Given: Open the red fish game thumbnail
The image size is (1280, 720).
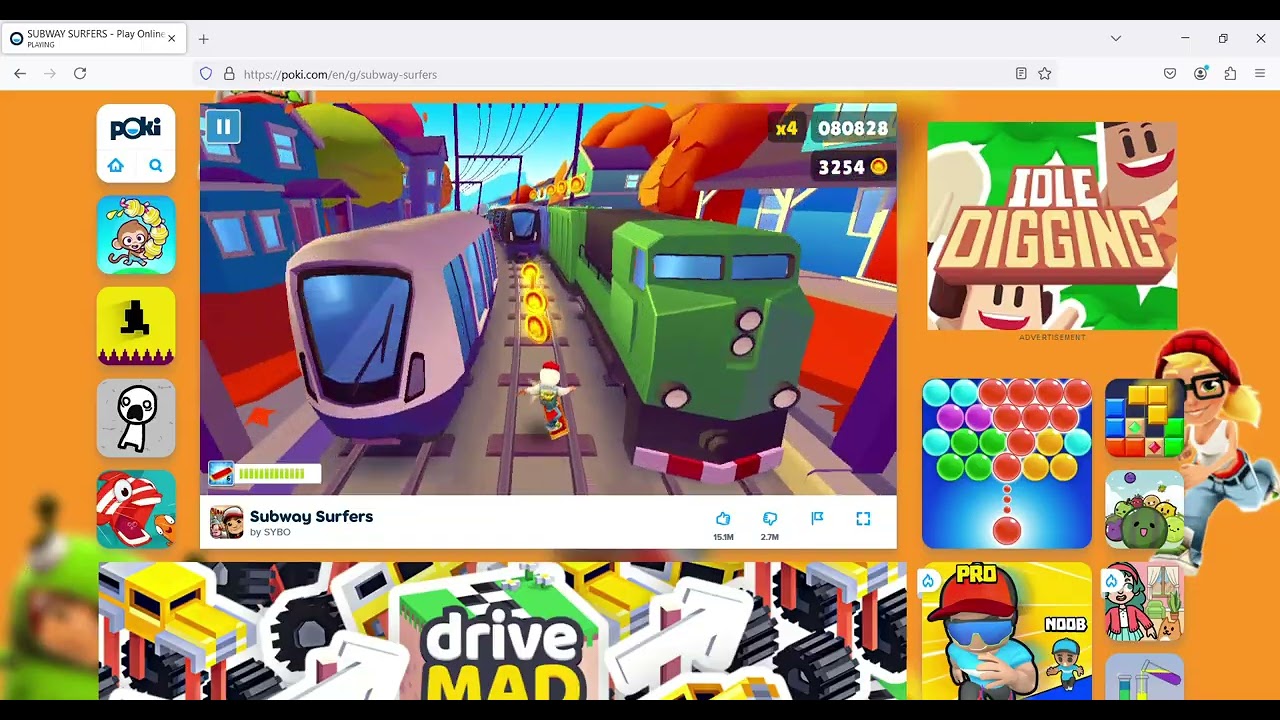Looking at the screenshot, I should (x=136, y=510).
